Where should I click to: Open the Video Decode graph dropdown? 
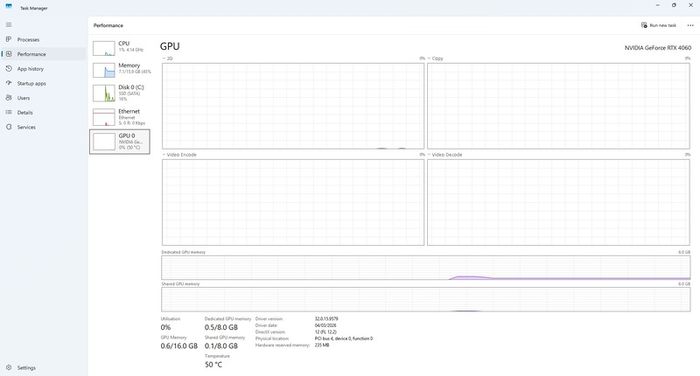(445, 155)
